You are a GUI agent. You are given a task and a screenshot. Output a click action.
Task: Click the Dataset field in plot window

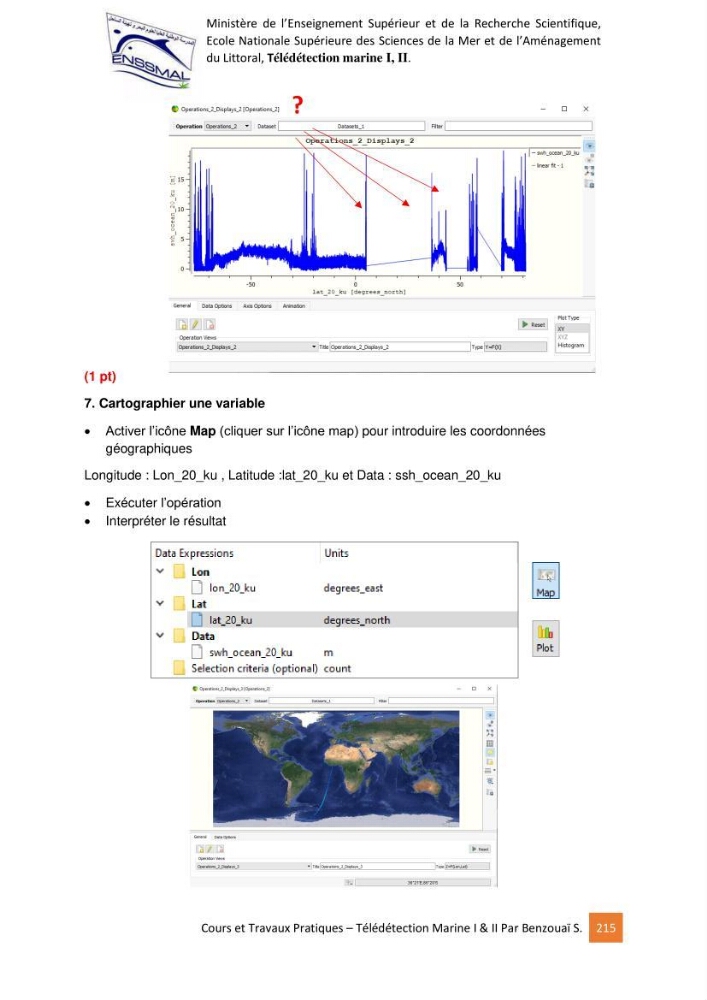click(x=351, y=126)
